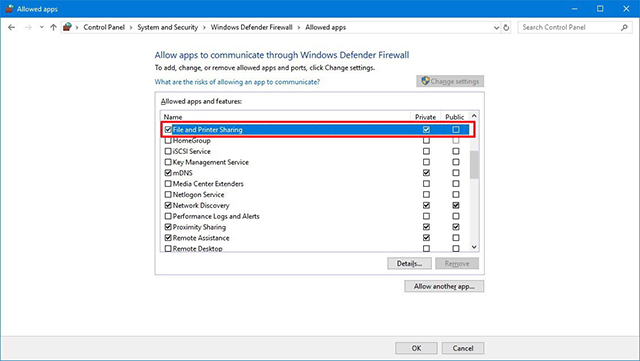Image resolution: width=640 pixels, height=361 pixels.
Task: Click the forward arrow button
Action: pyautogui.click(x=28, y=27)
